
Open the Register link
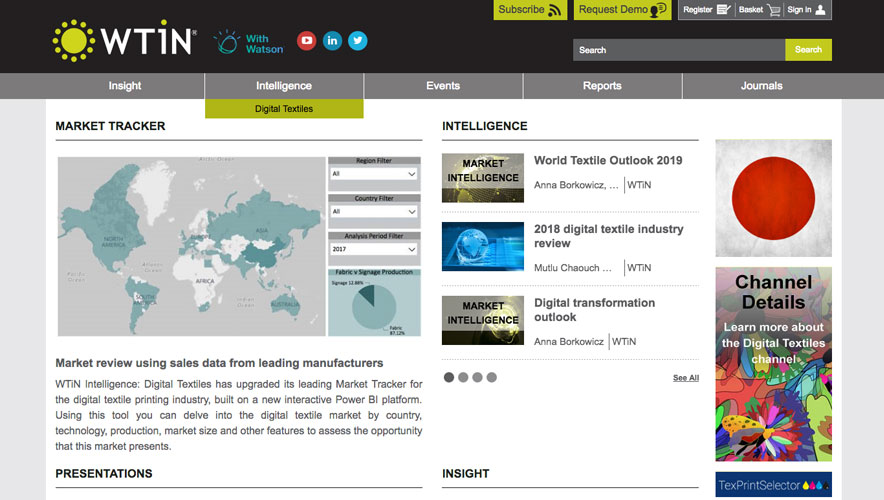[707, 10]
